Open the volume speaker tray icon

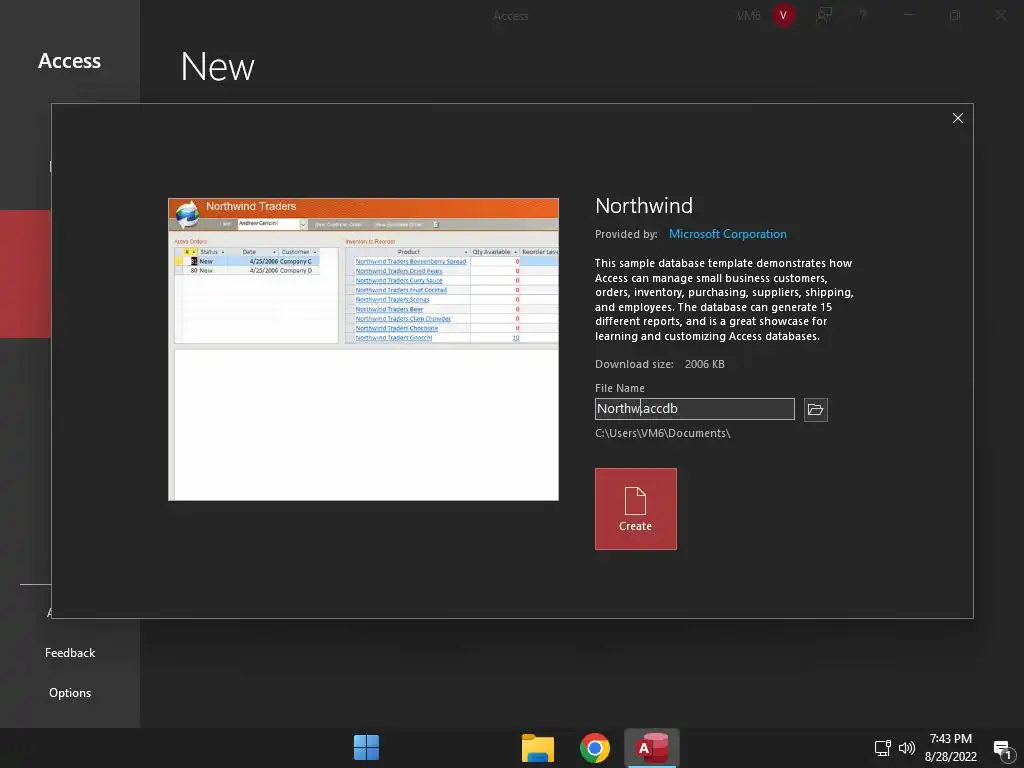click(906, 748)
